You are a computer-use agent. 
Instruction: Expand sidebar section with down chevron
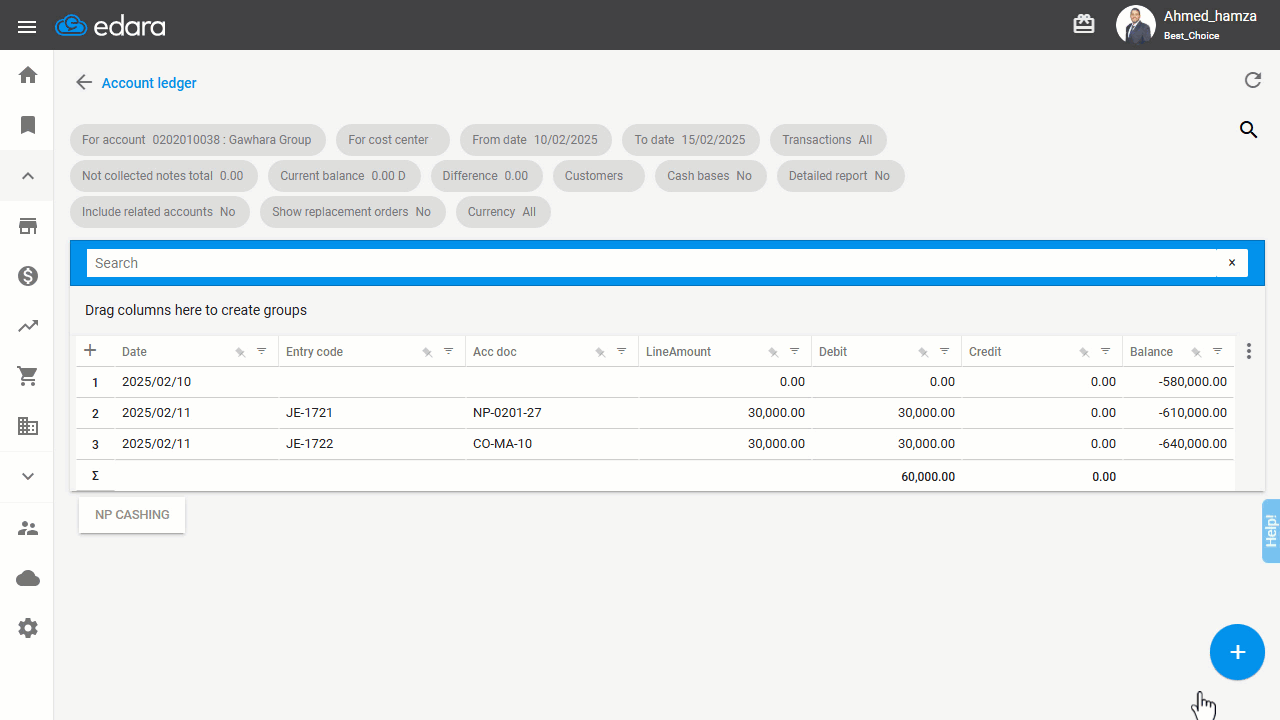point(28,476)
